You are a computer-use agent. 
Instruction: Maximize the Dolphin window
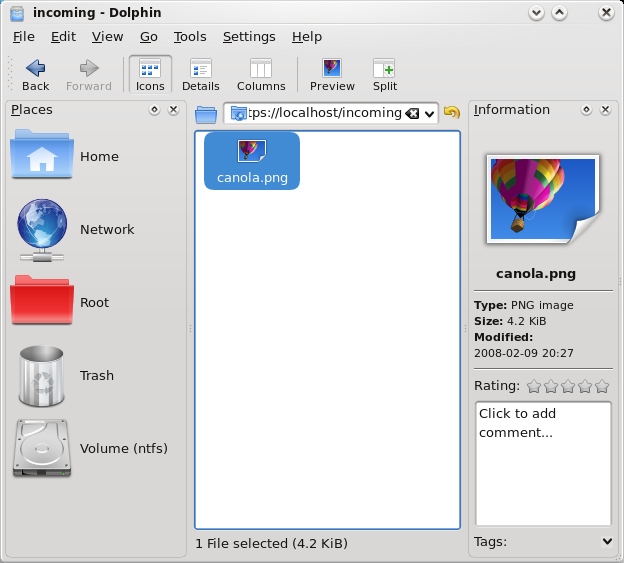pyautogui.click(x=559, y=13)
